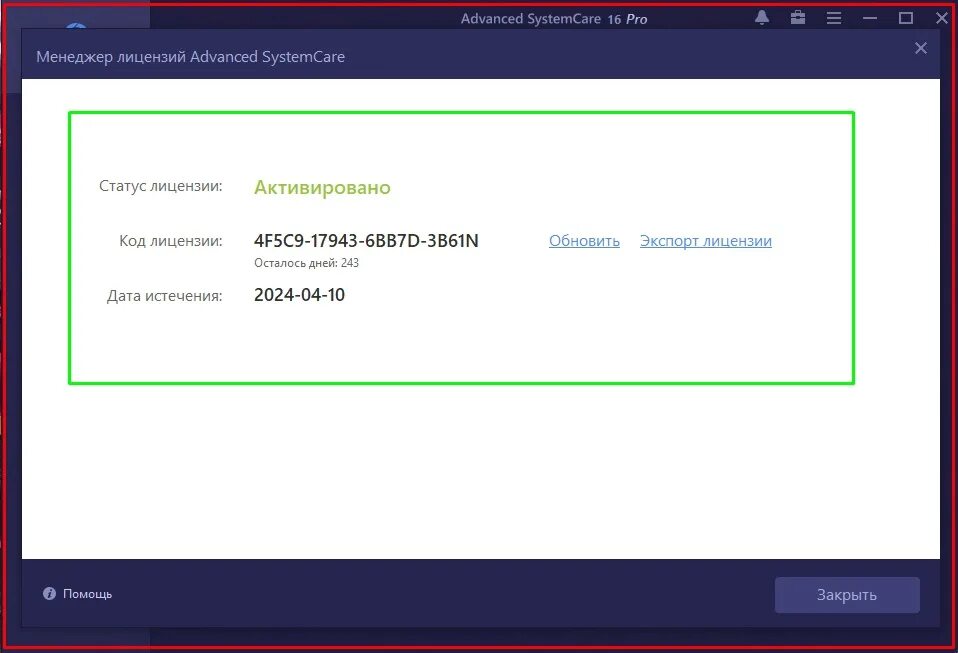Open the hamburger options menu
The image size is (958, 653).
[833, 18]
